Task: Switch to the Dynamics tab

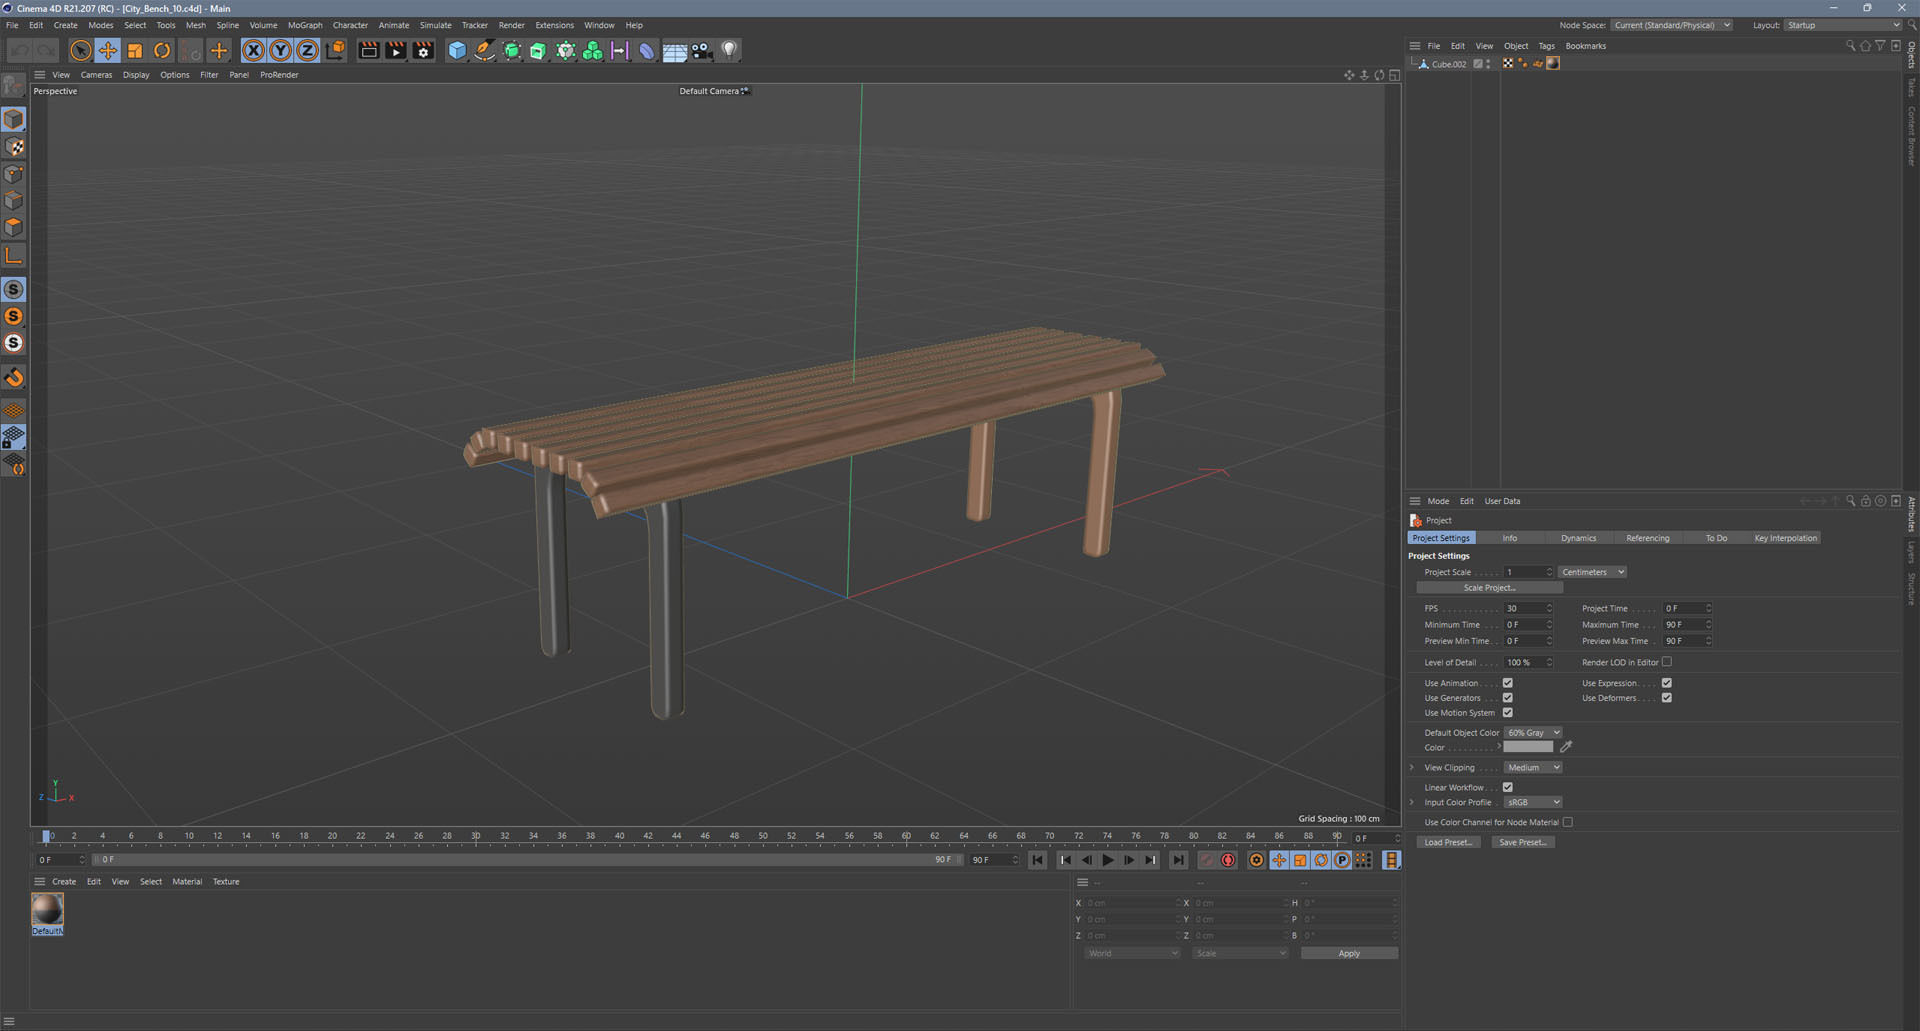Action: click(1578, 538)
